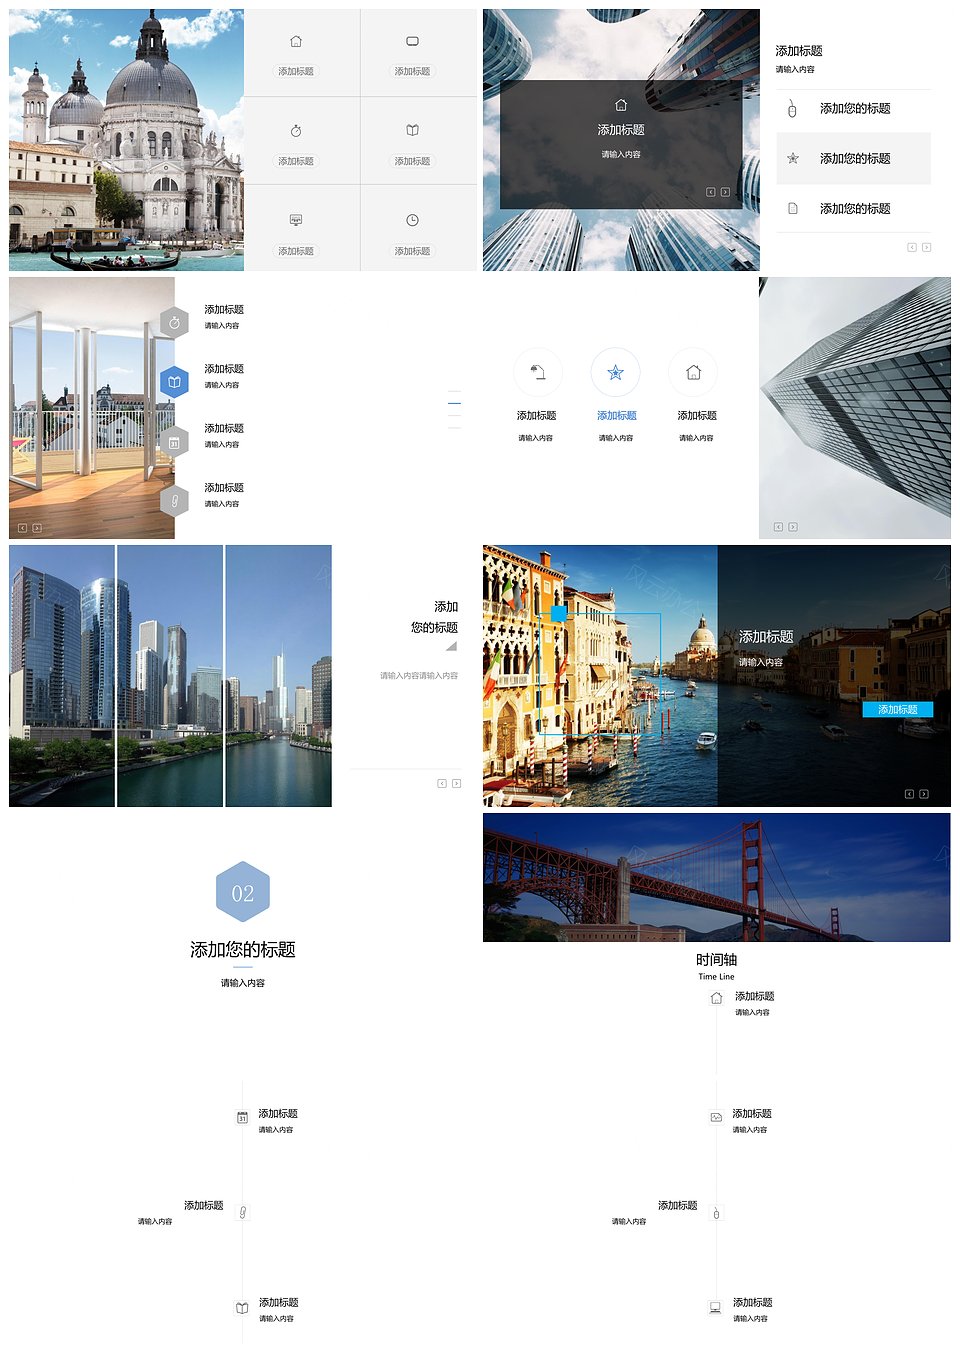The width and height of the screenshot is (960, 1352).
Task: Click previous arrow under the room photo
Action: 23,527
